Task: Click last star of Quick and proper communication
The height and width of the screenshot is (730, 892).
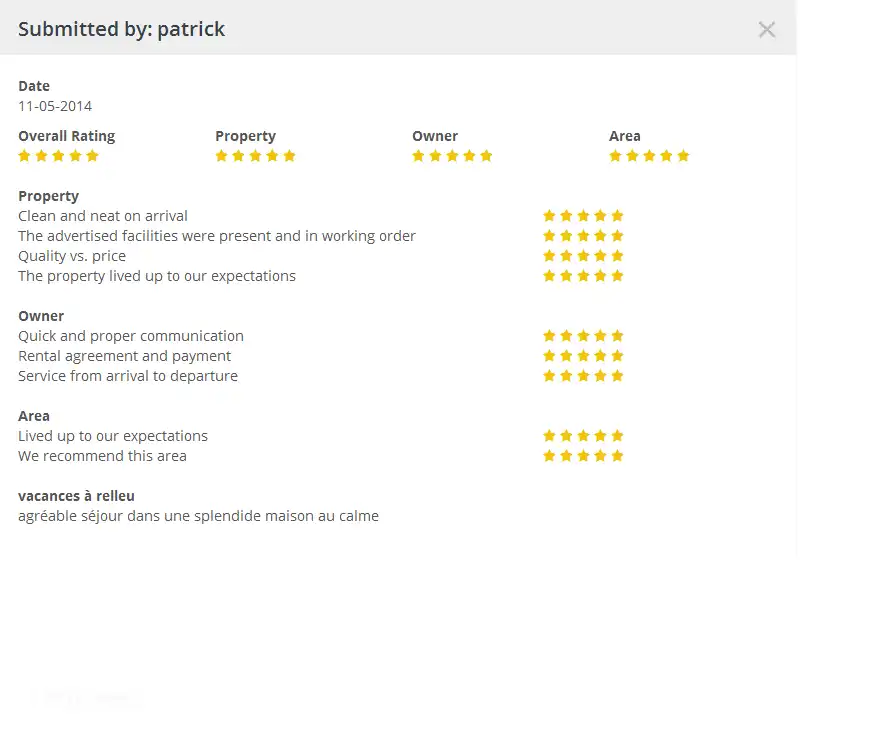Action: pyautogui.click(x=617, y=336)
